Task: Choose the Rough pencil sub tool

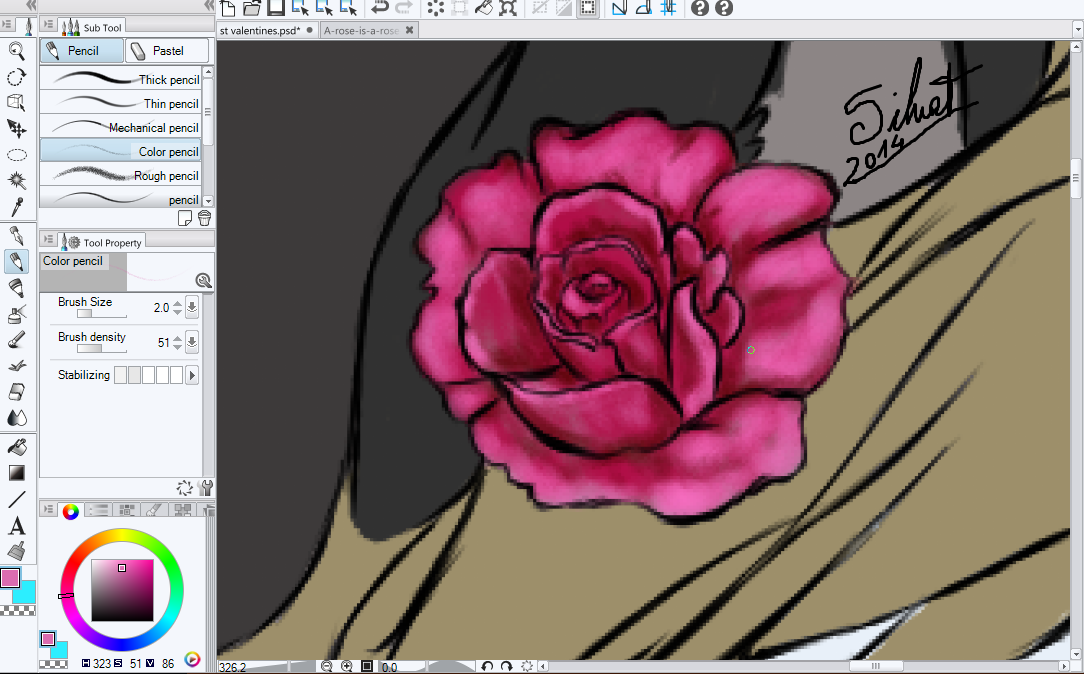Action: pos(121,176)
